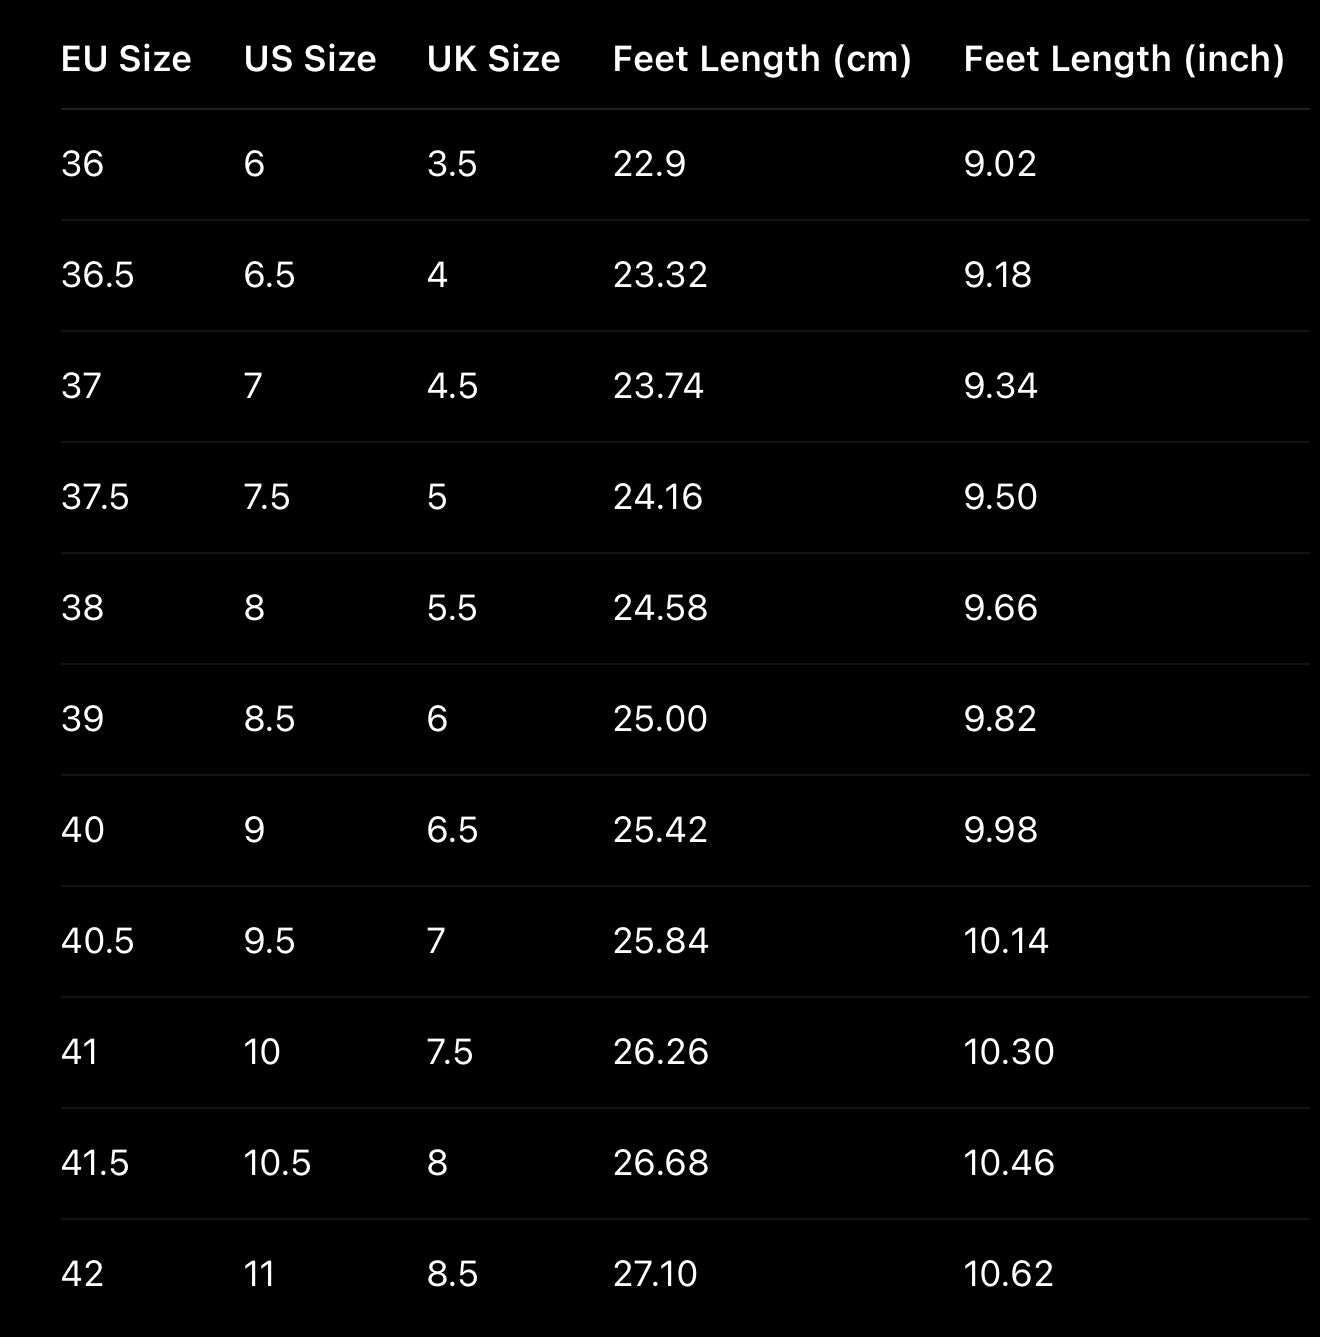Select EU size 37.5 cell
Screen dimensions: 1320x1337
95,497
